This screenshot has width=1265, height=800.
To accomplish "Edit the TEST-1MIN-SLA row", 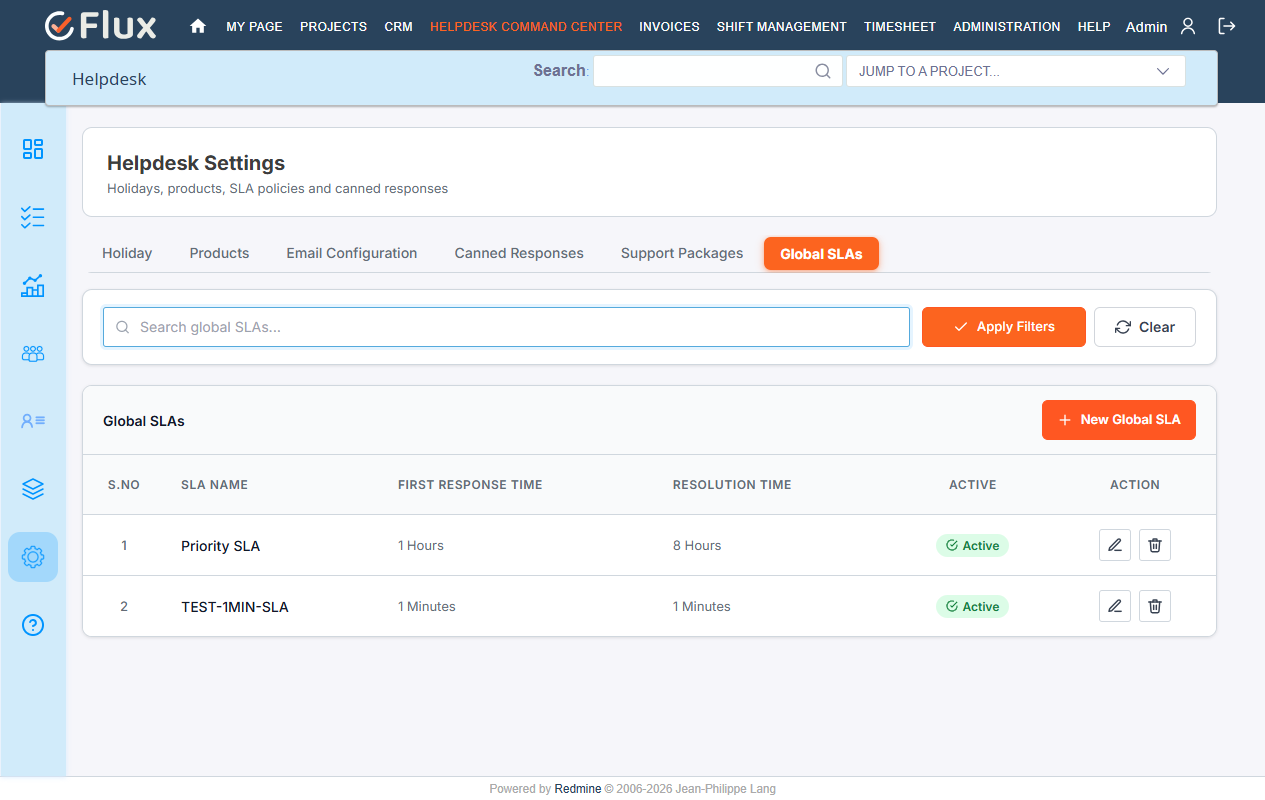I will click(x=1115, y=606).
